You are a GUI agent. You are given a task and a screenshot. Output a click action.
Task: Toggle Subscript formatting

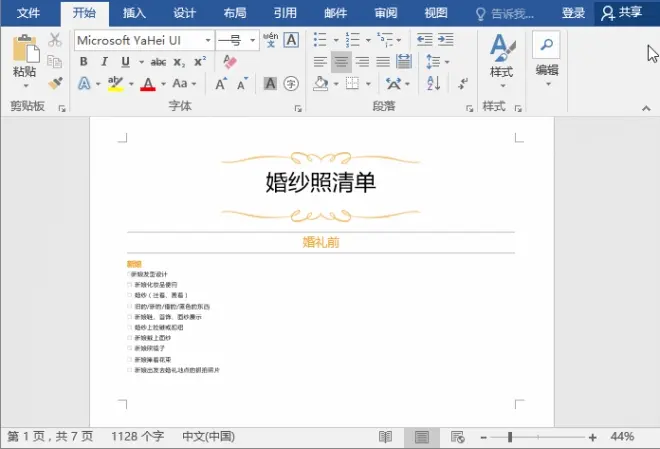point(179,62)
